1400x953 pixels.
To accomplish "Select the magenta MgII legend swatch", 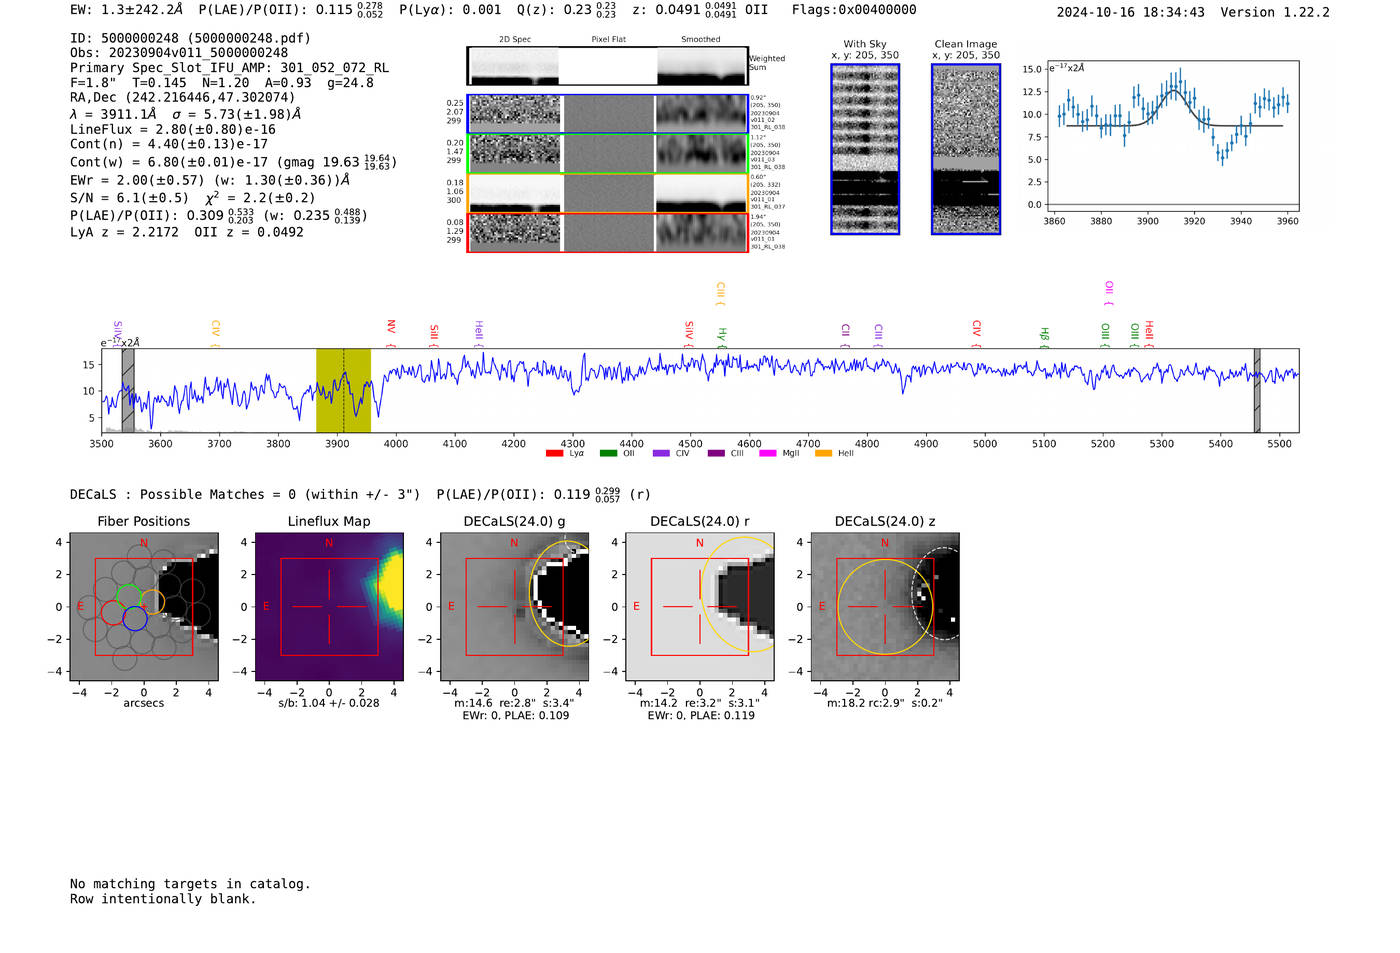I will point(768,453).
